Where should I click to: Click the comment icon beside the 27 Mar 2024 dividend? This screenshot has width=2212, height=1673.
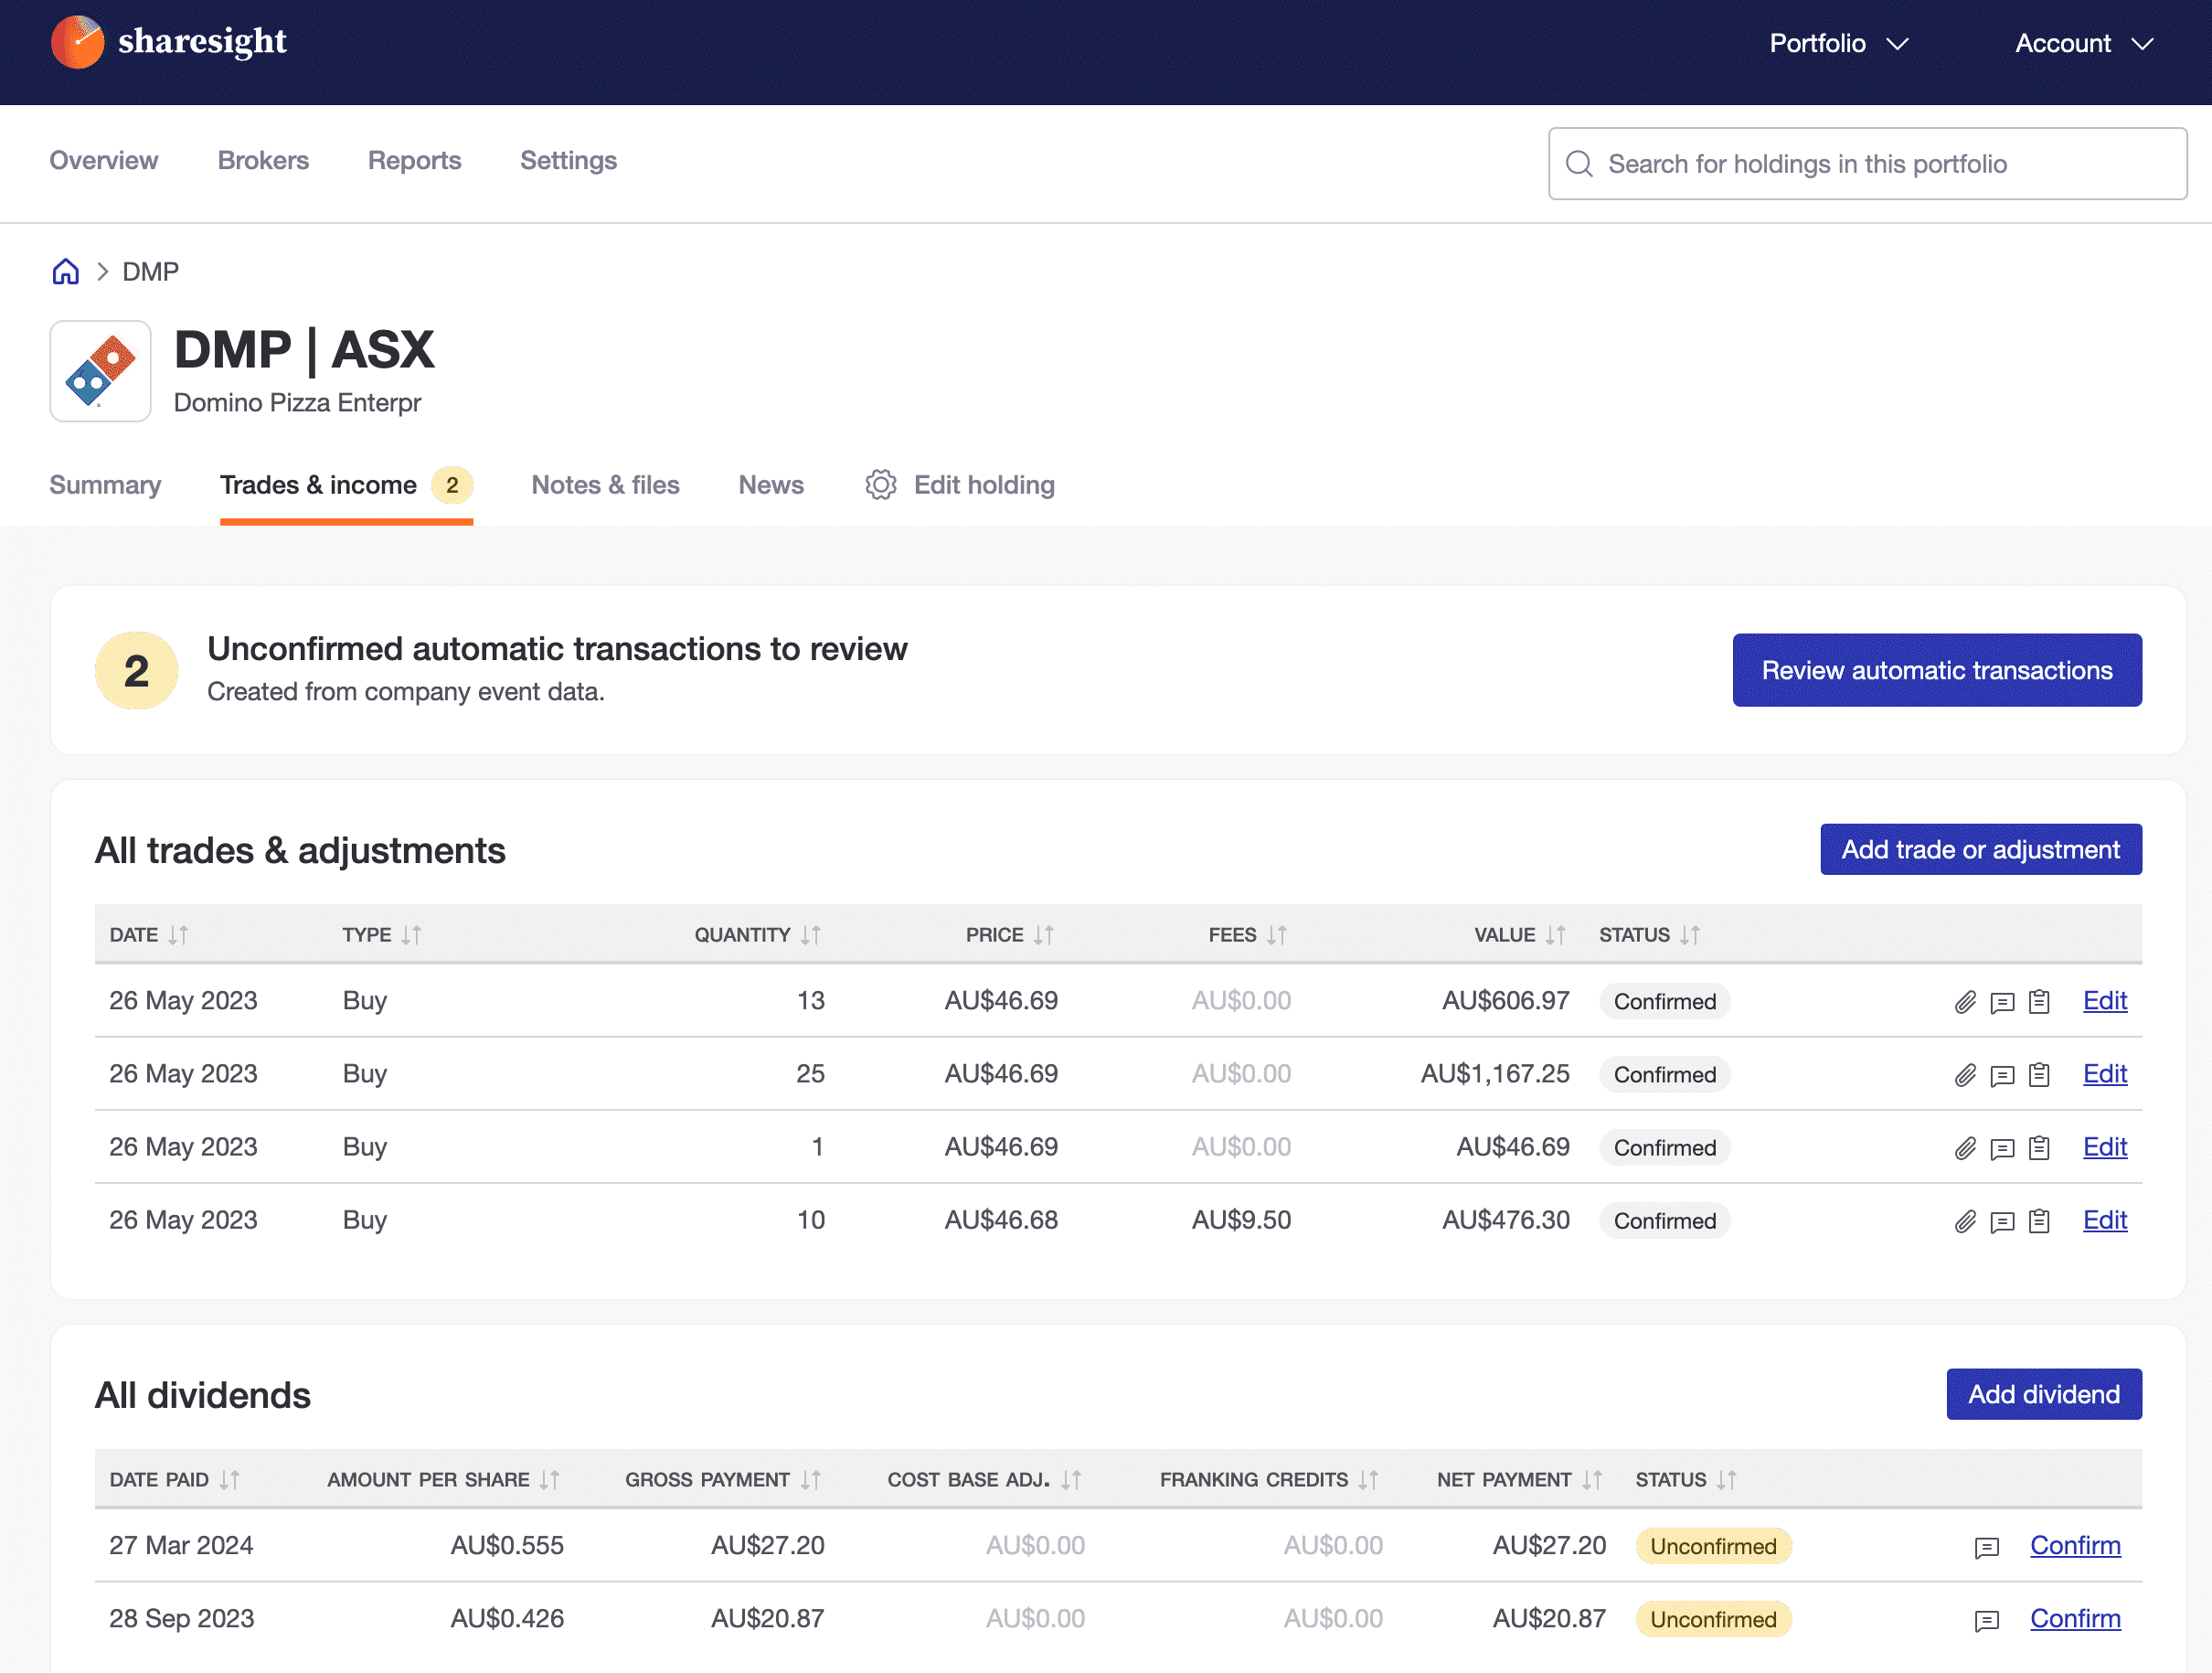1985,1546
